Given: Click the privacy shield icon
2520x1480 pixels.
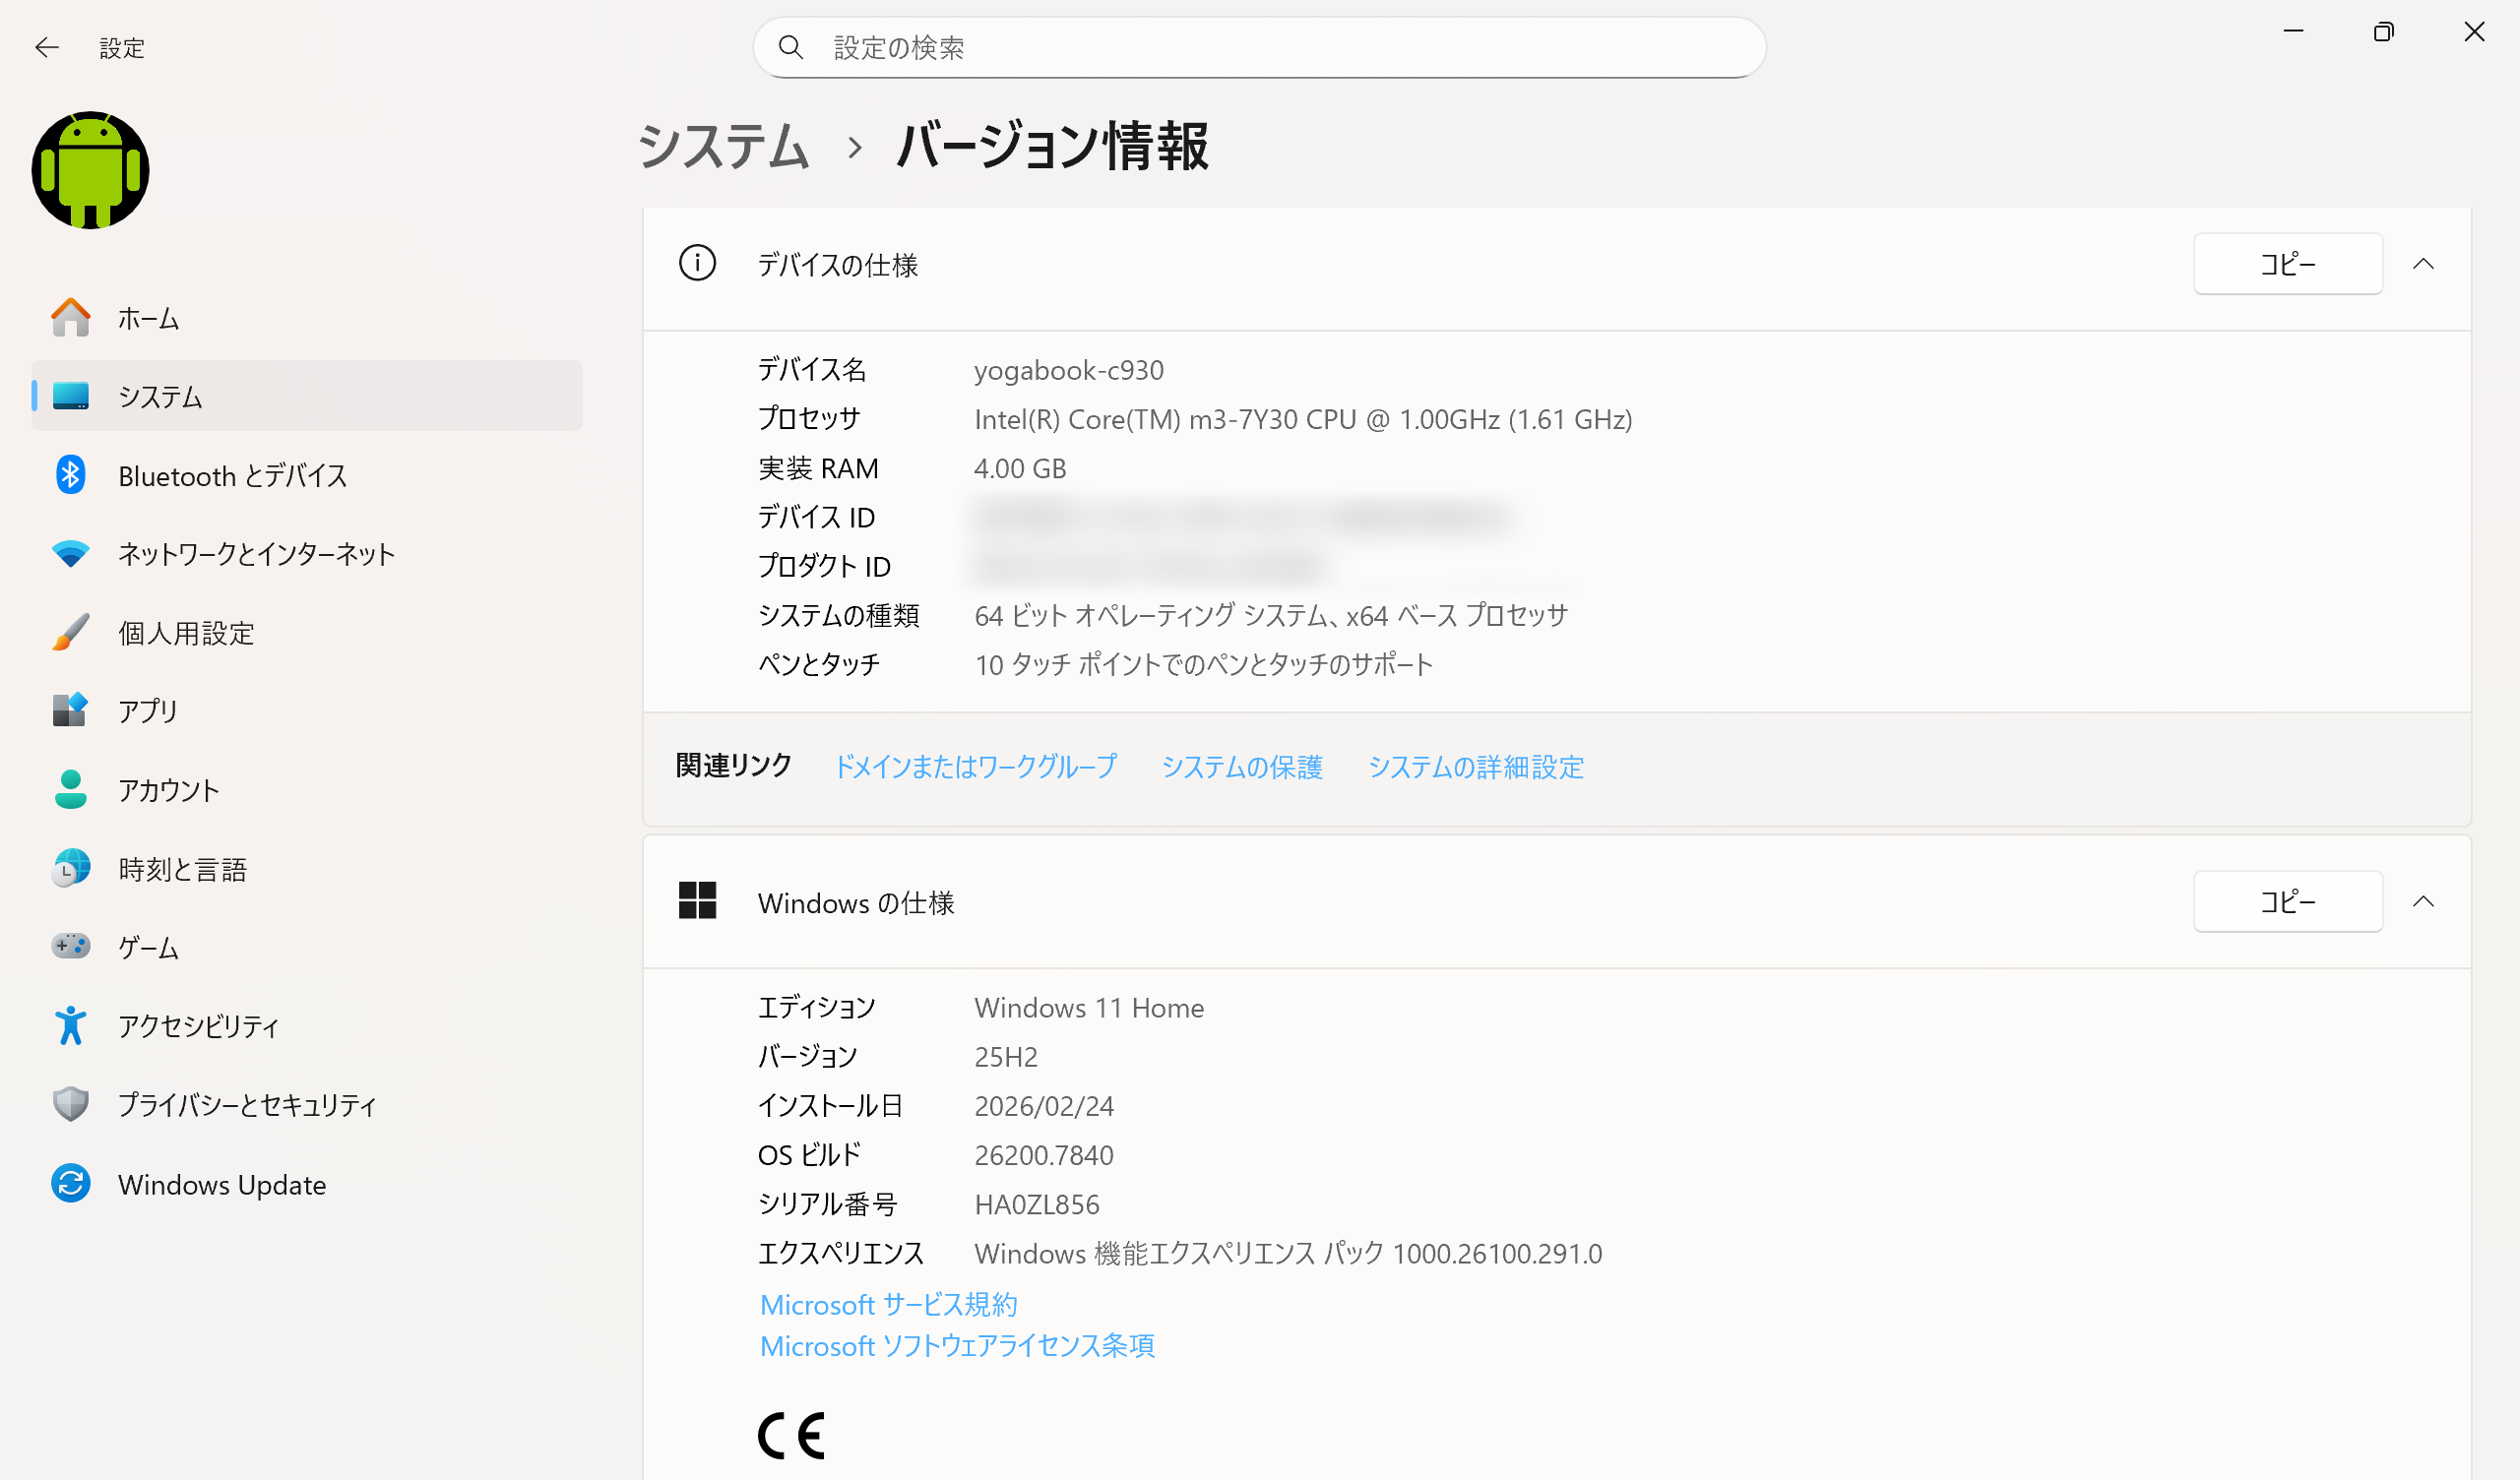Looking at the screenshot, I should pyautogui.click(x=70, y=1104).
